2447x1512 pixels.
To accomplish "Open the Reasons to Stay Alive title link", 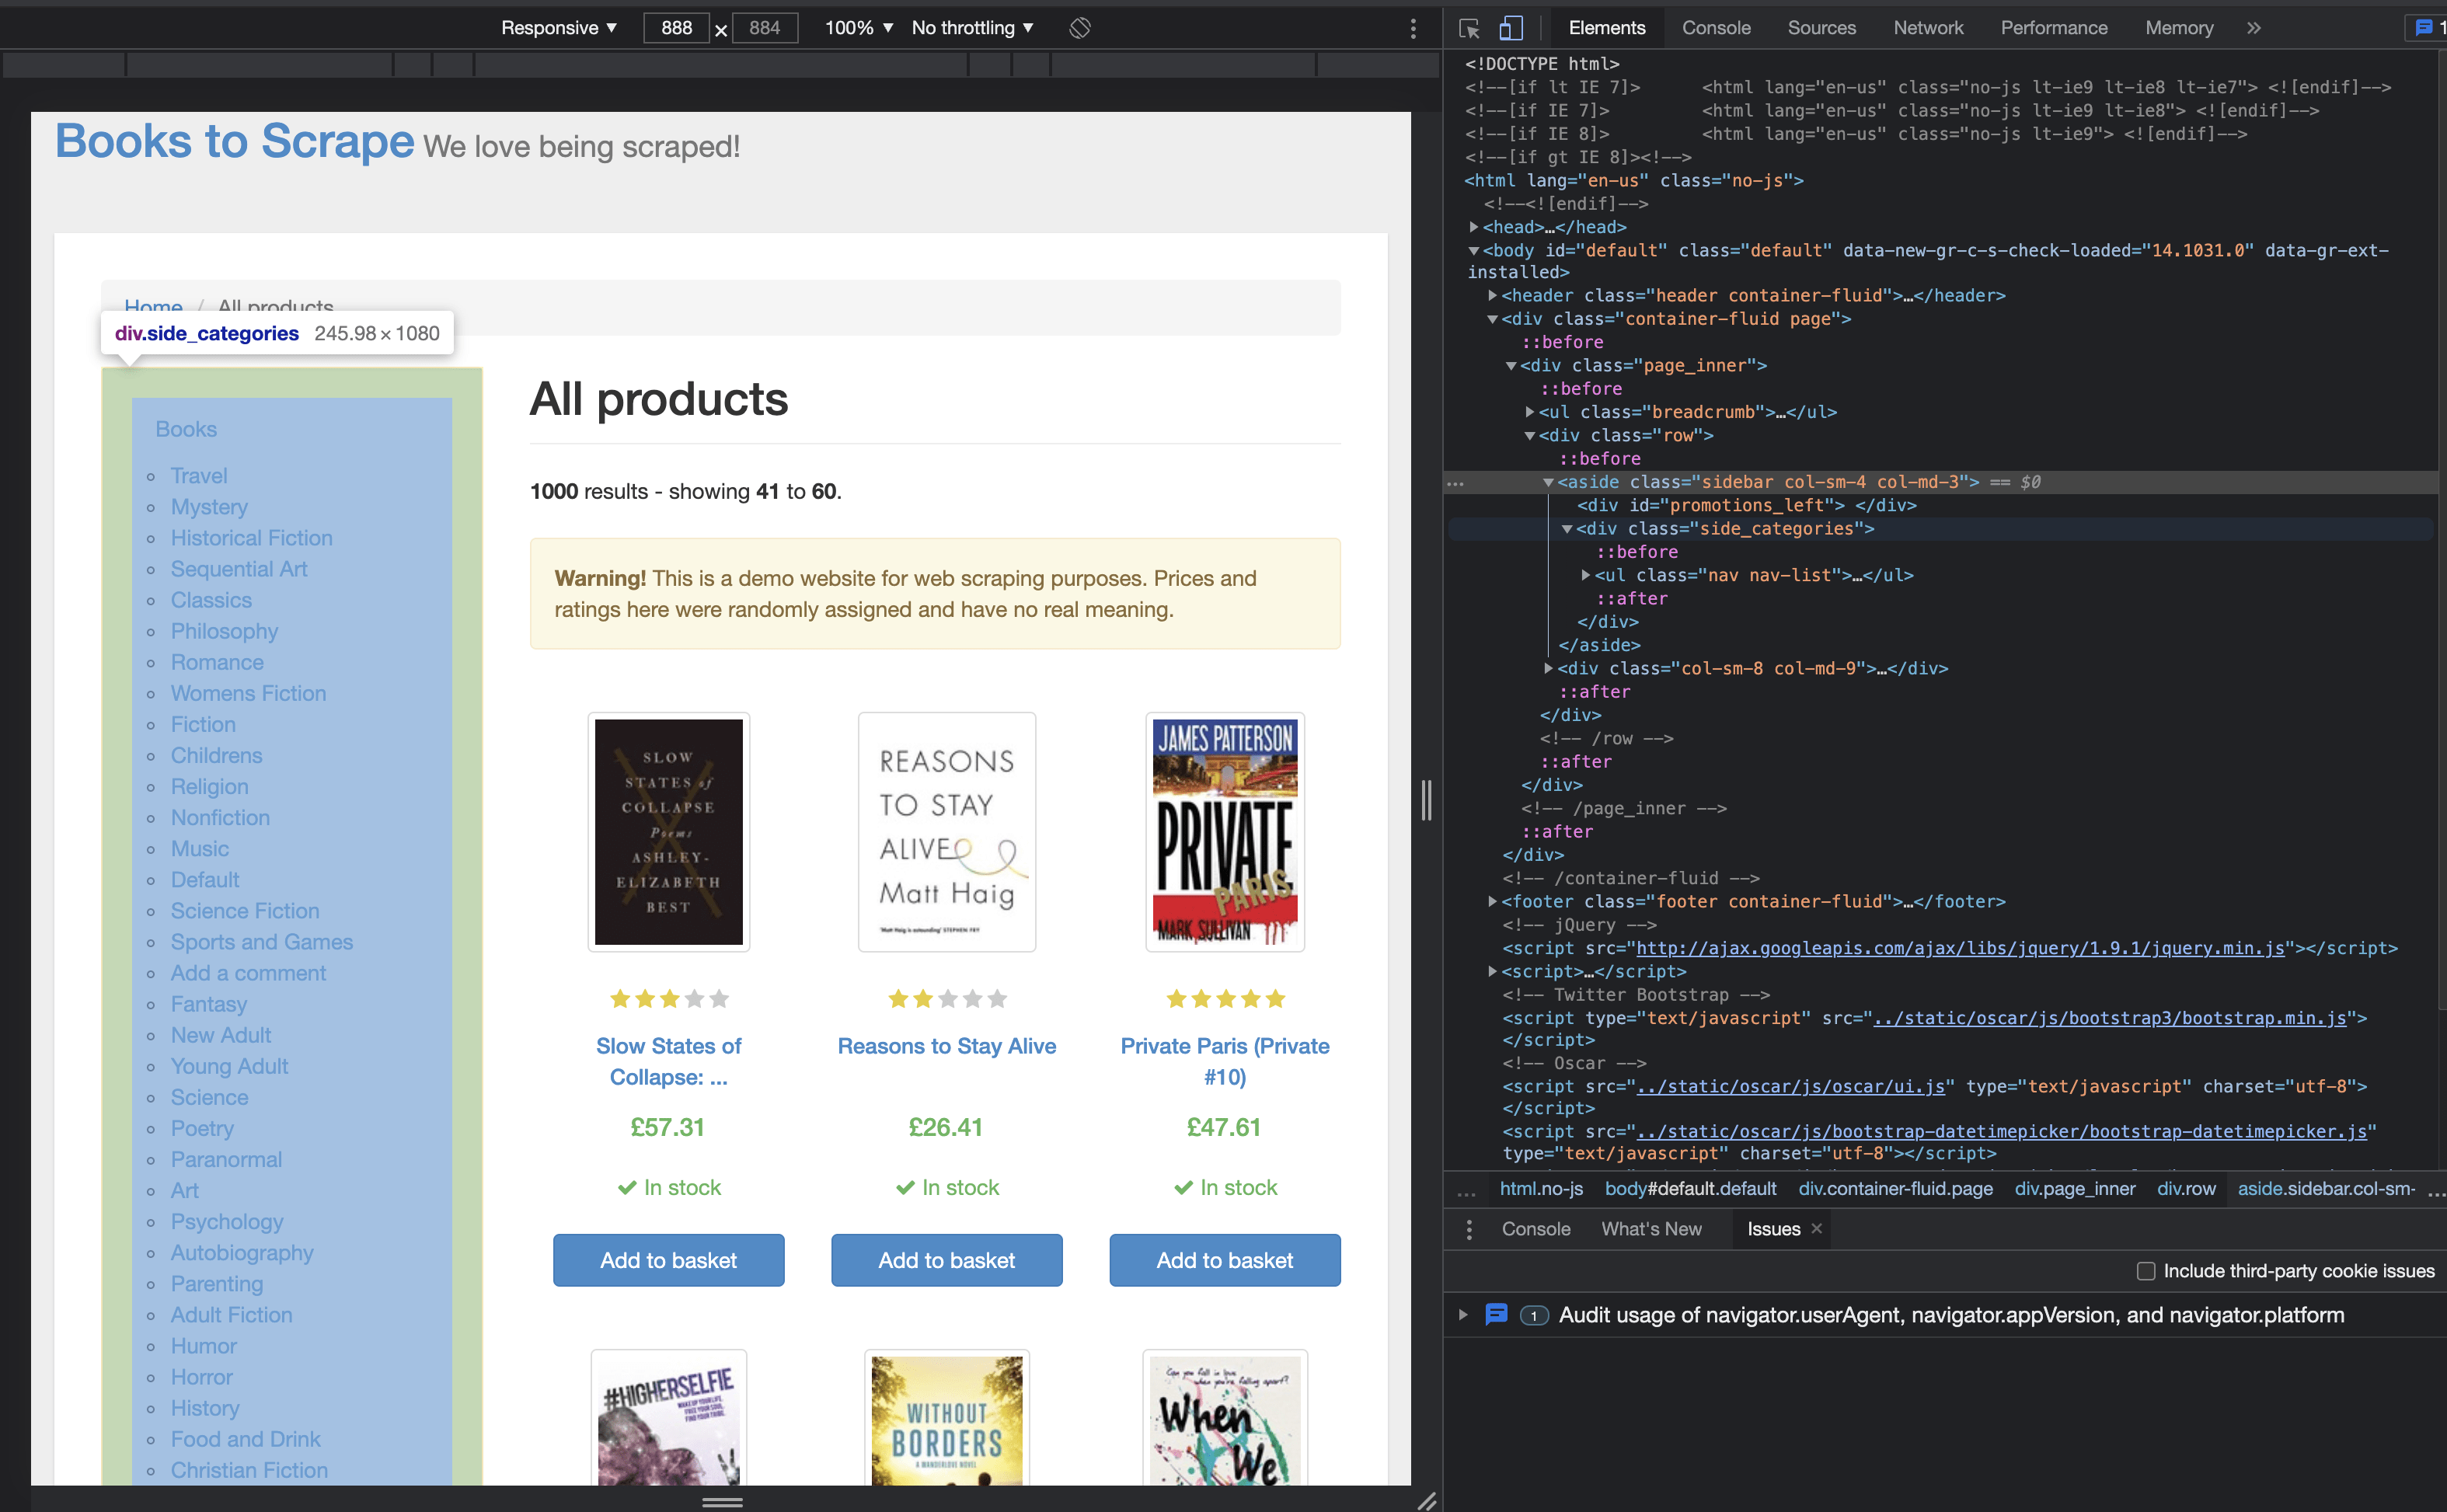I will pos(946,1046).
